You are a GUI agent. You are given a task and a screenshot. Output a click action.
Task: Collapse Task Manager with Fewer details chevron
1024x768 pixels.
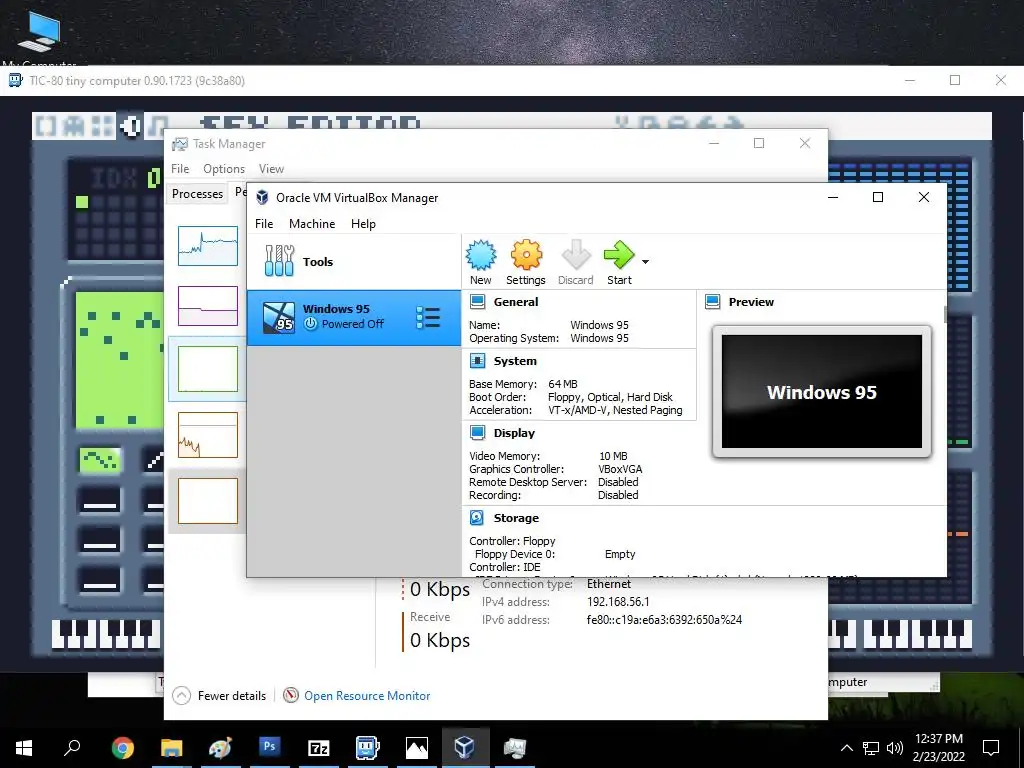(x=181, y=696)
